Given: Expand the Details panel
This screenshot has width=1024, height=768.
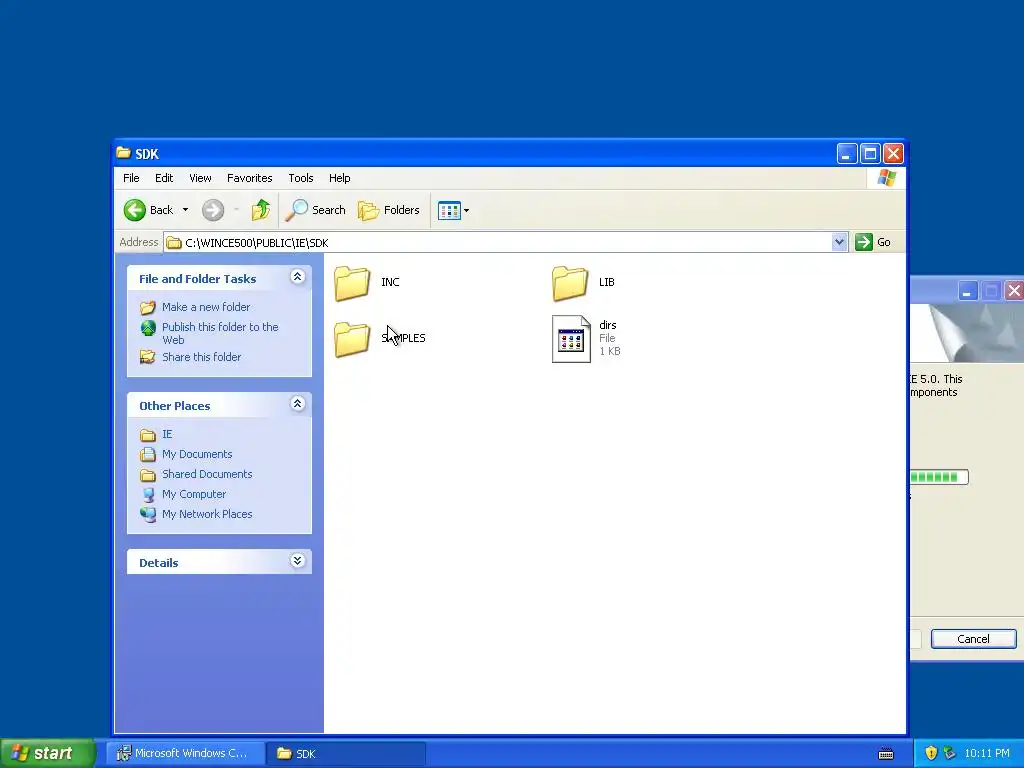Looking at the screenshot, I should click(297, 561).
